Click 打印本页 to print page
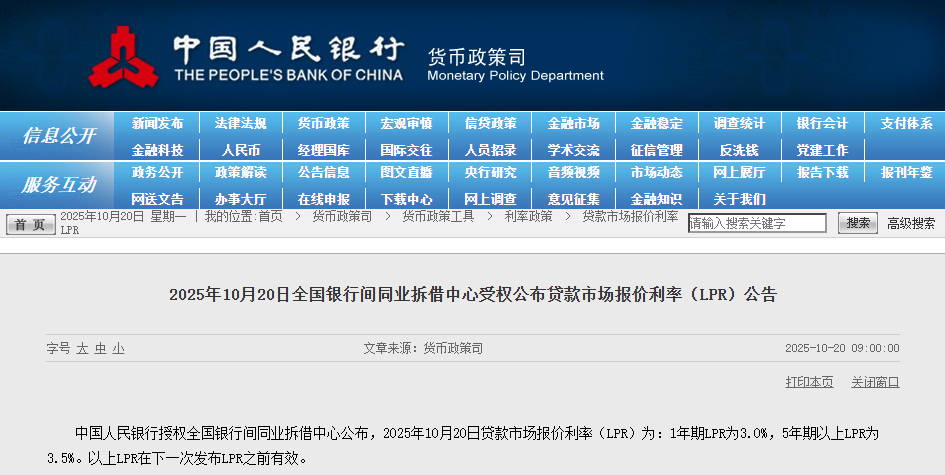Image resolution: width=945 pixels, height=475 pixels. 809,382
